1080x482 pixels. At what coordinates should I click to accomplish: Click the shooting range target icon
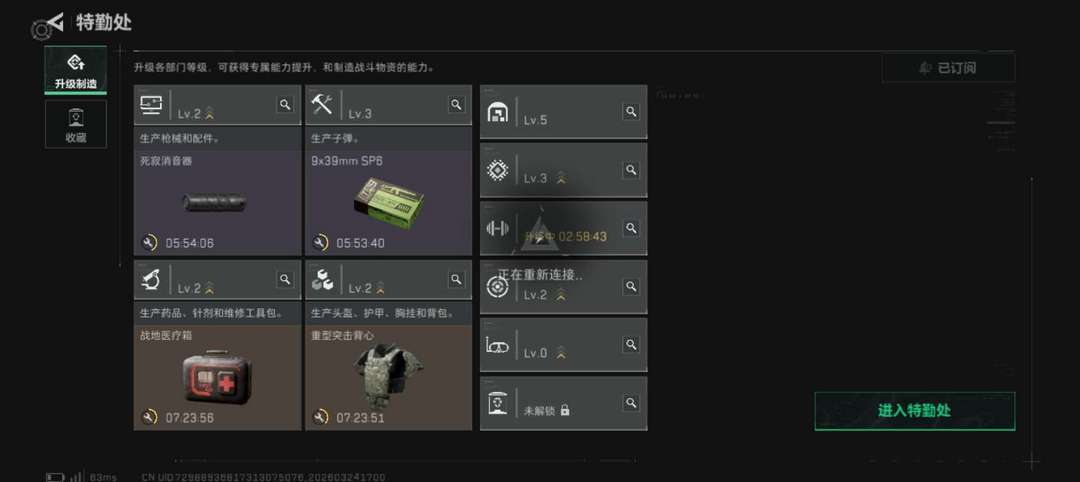497,286
